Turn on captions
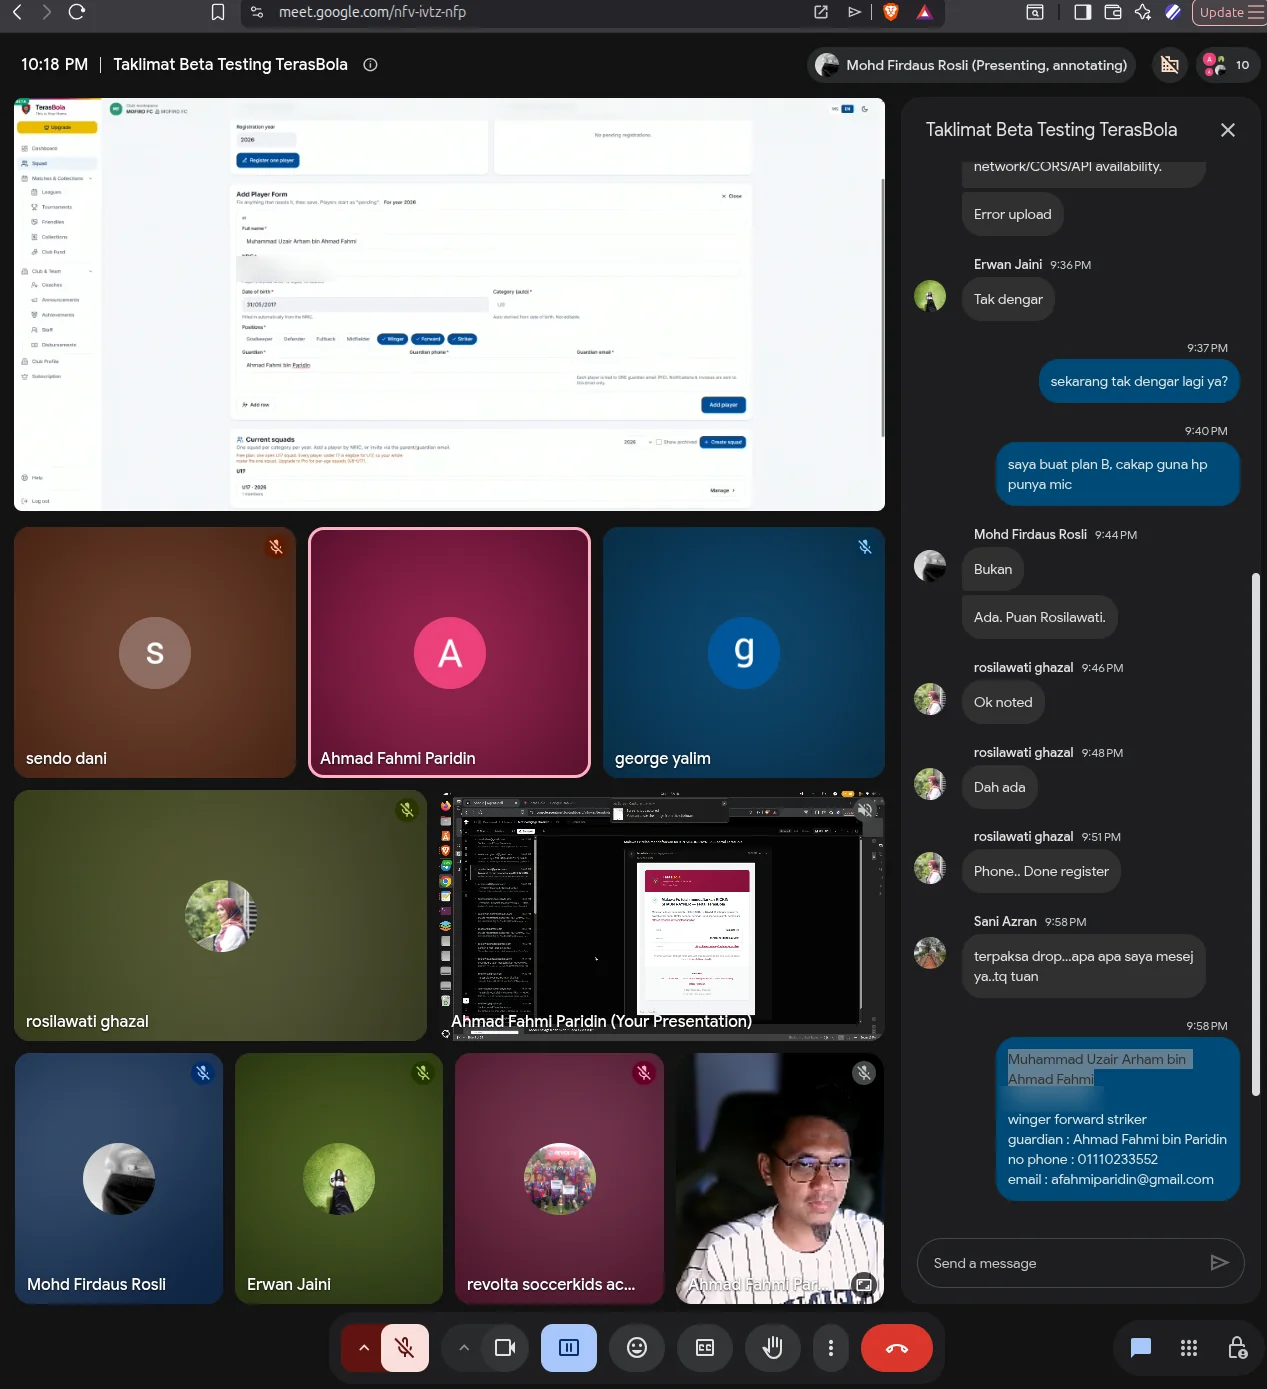 coord(705,1348)
